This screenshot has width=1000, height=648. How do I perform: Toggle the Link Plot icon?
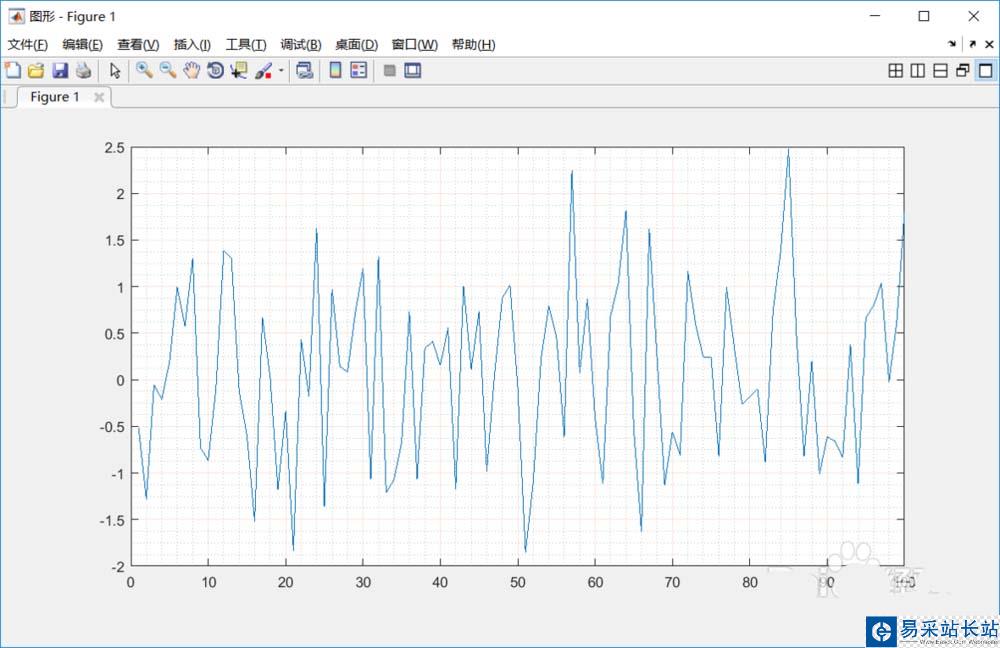pyautogui.click(x=305, y=70)
